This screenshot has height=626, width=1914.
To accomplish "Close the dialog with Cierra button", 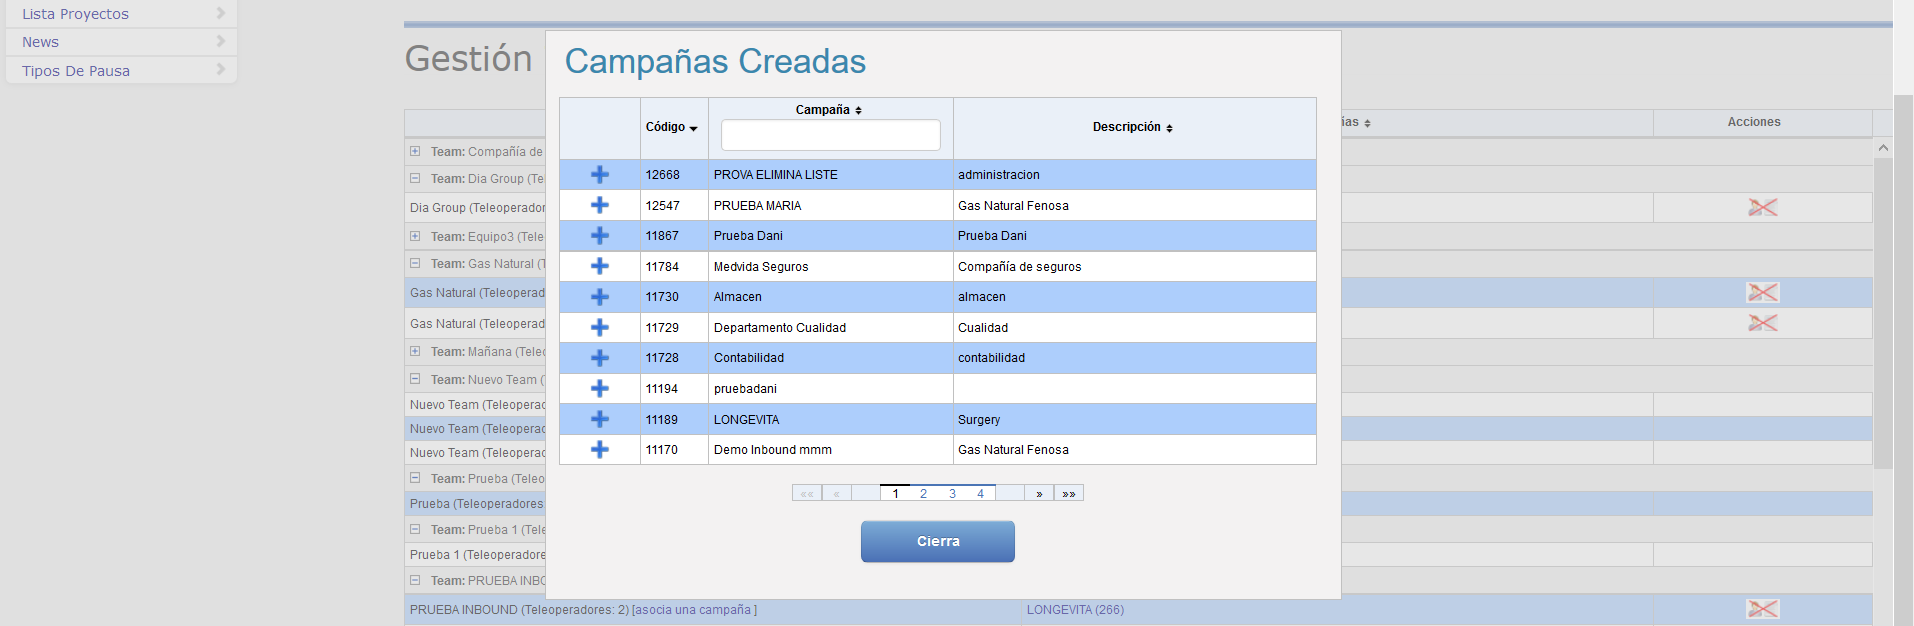I will pos(938,541).
